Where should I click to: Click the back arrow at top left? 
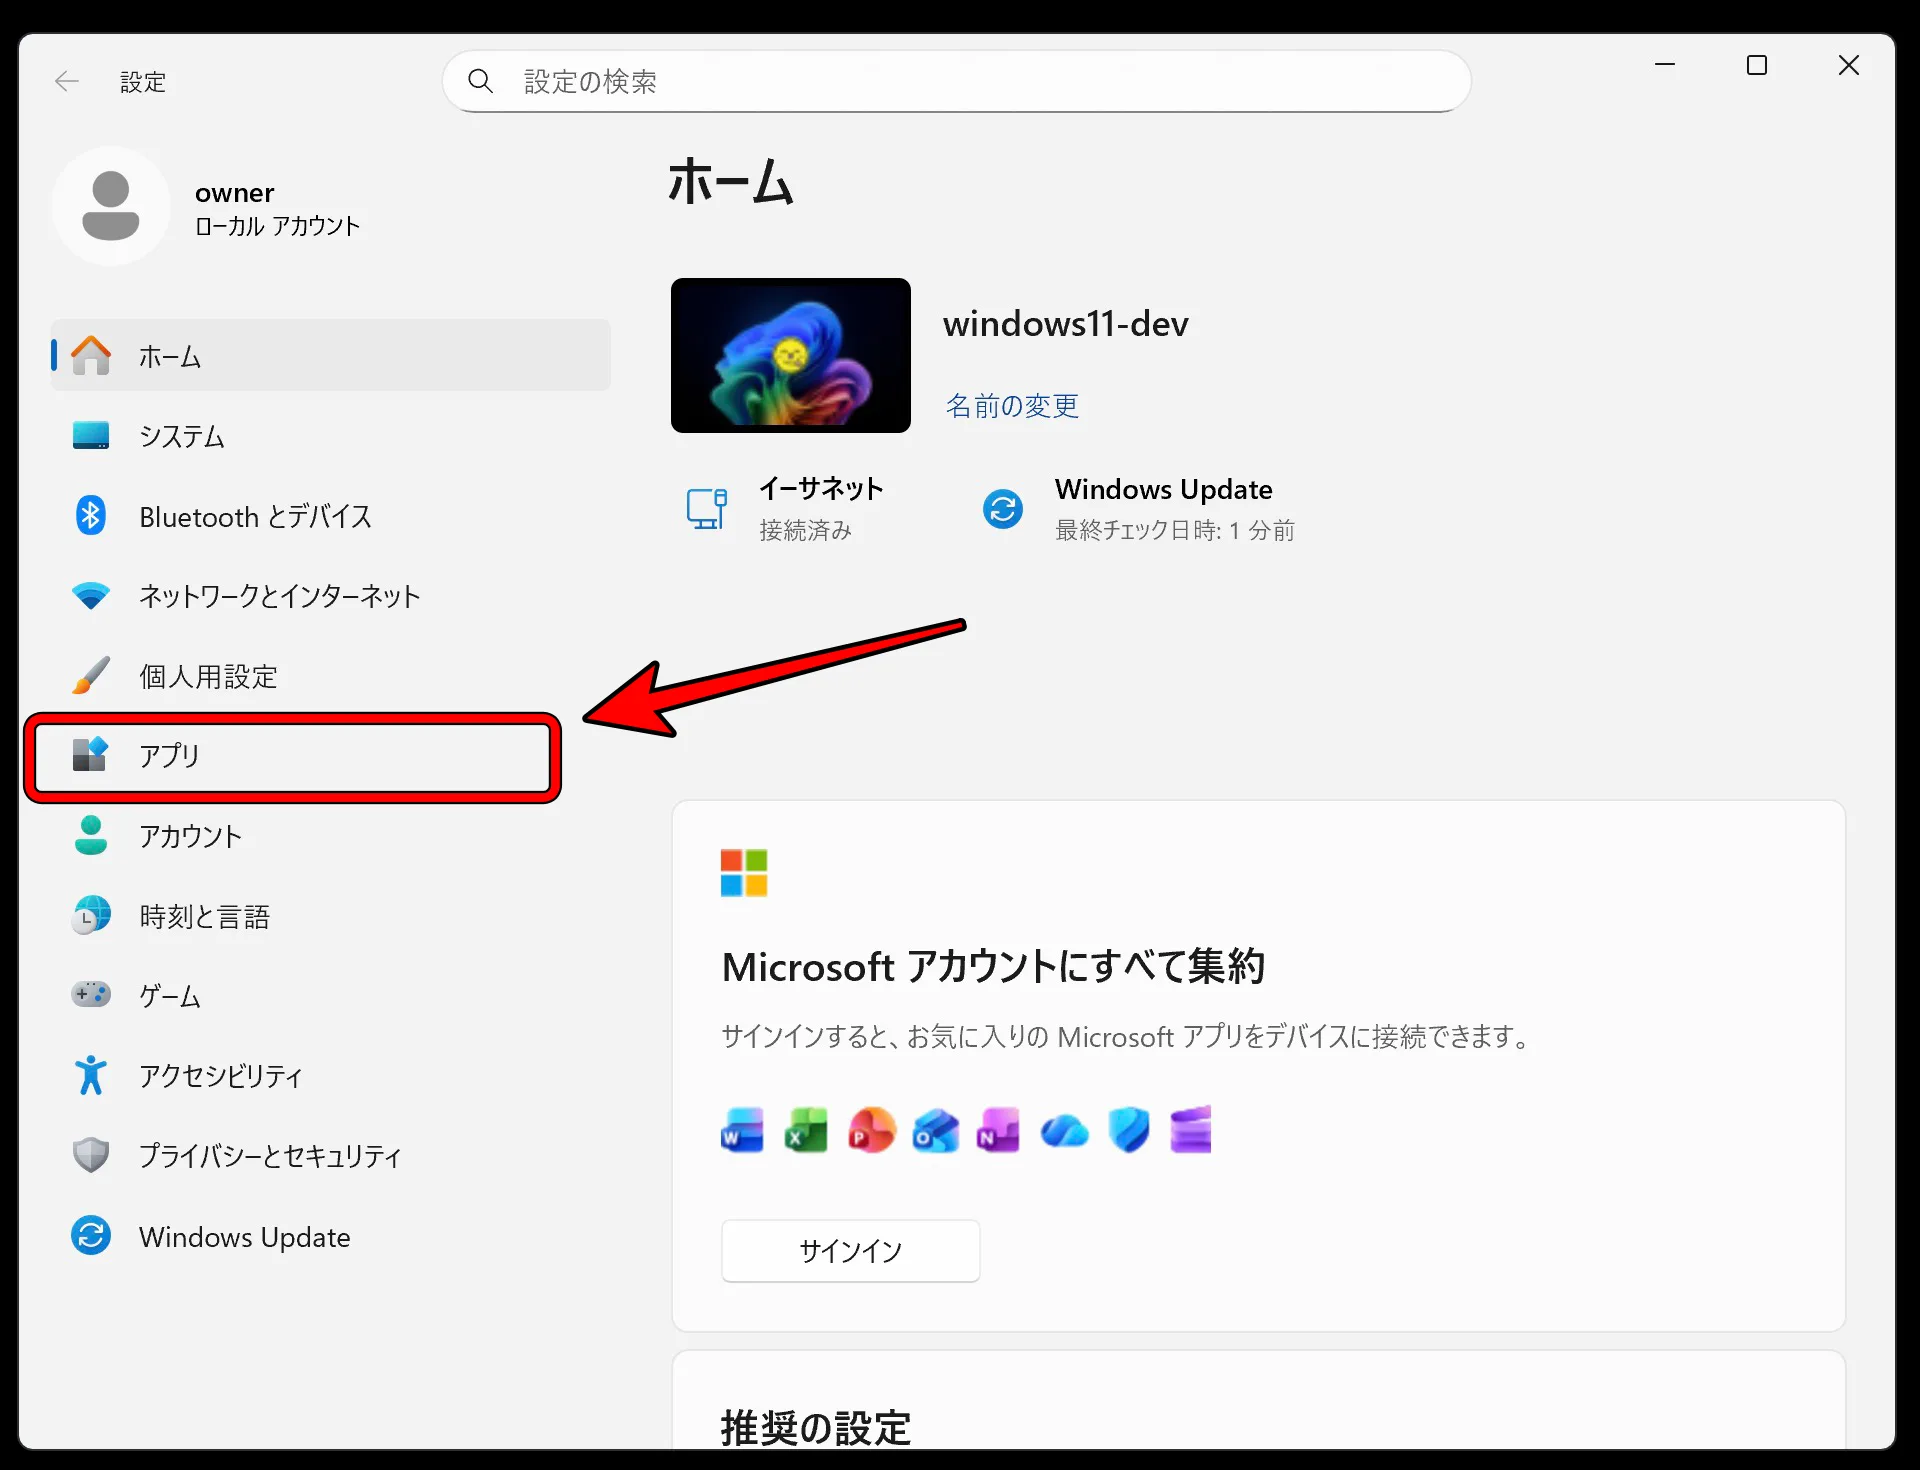click(67, 81)
